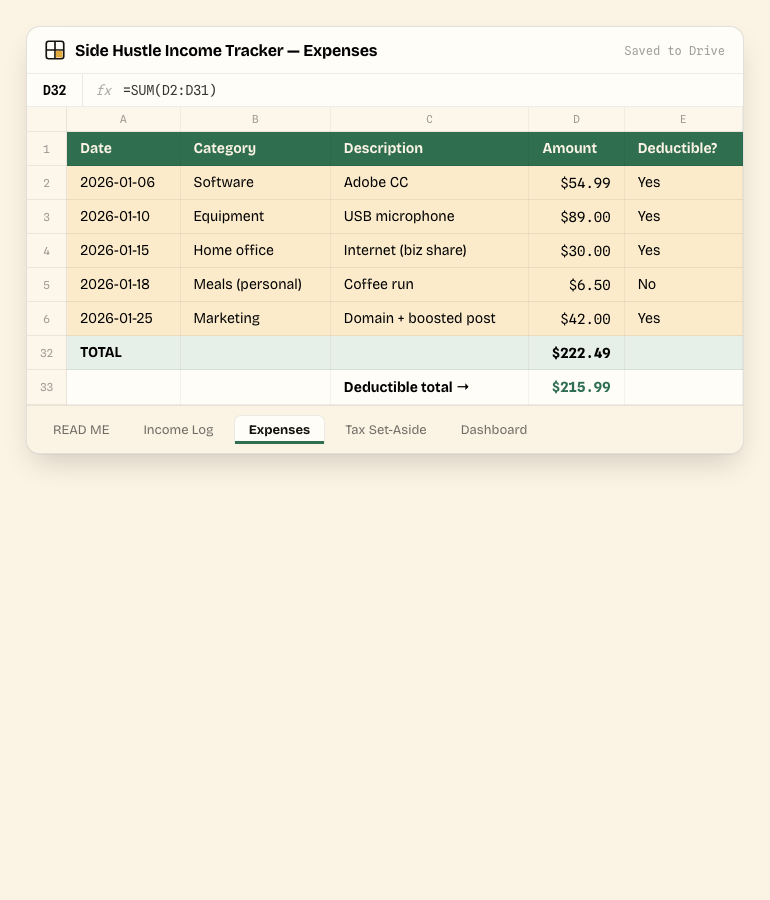
Task: Click the =SUM(D2:D31) formula bar
Action: click(x=413, y=90)
